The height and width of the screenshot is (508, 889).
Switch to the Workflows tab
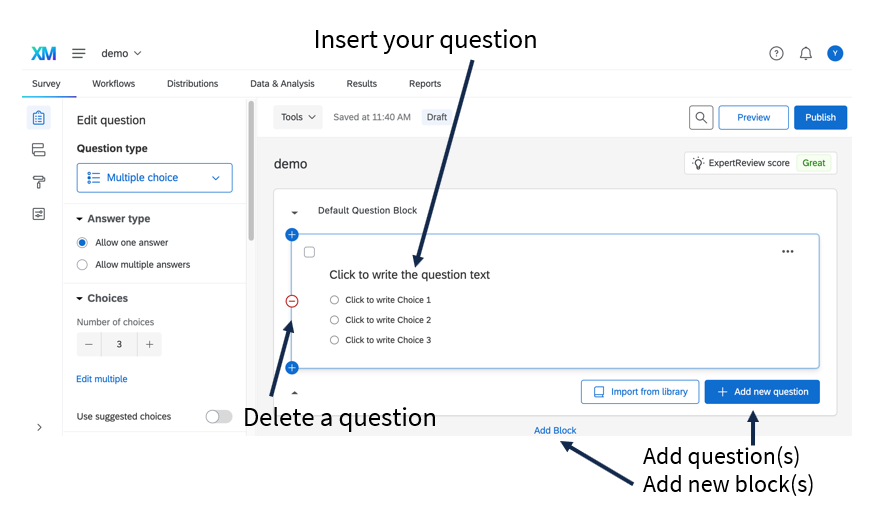point(113,83)
